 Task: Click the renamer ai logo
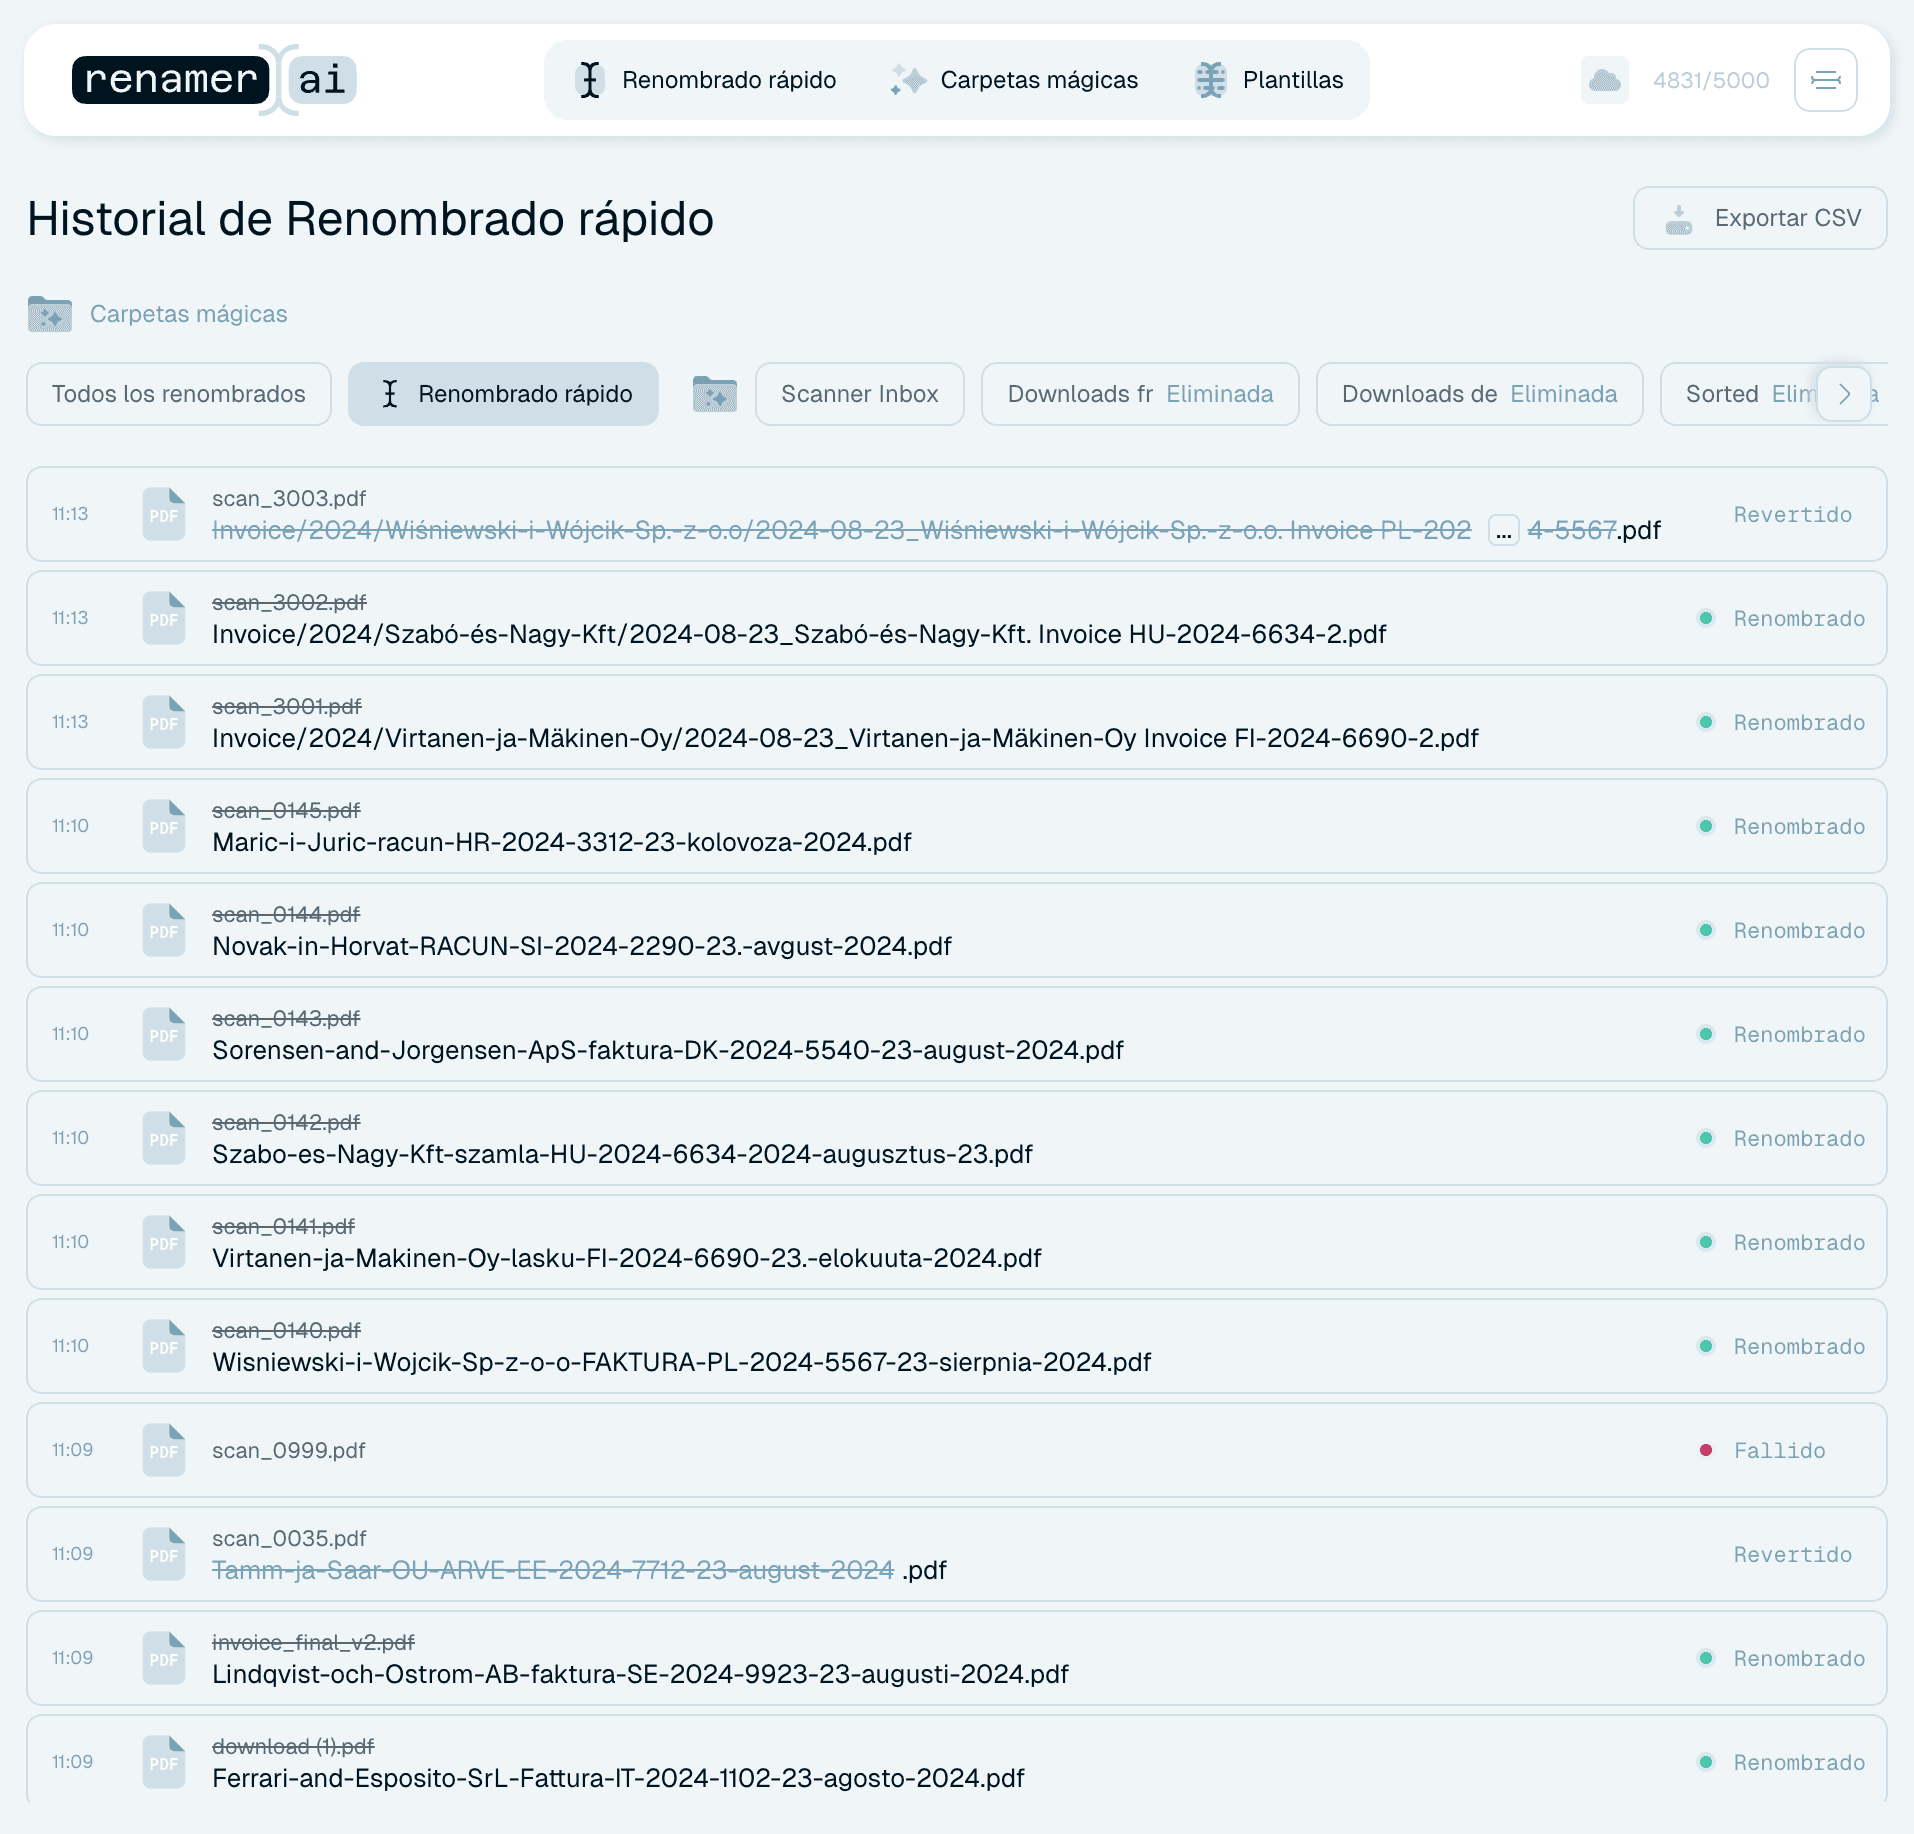[214, 80]
